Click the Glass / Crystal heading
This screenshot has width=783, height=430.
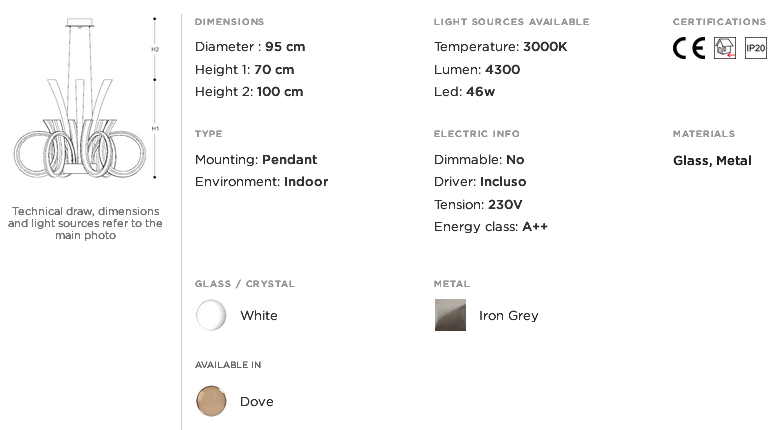(x=245, y=284)
